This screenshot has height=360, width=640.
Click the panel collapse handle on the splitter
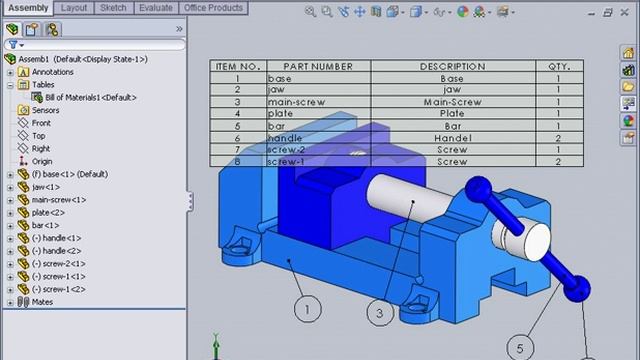(190, 201)
